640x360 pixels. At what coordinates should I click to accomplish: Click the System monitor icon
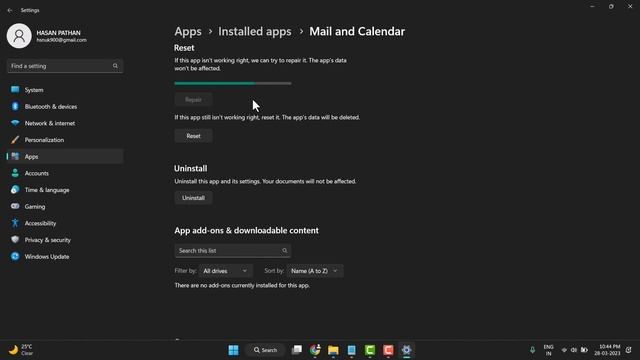15,89
